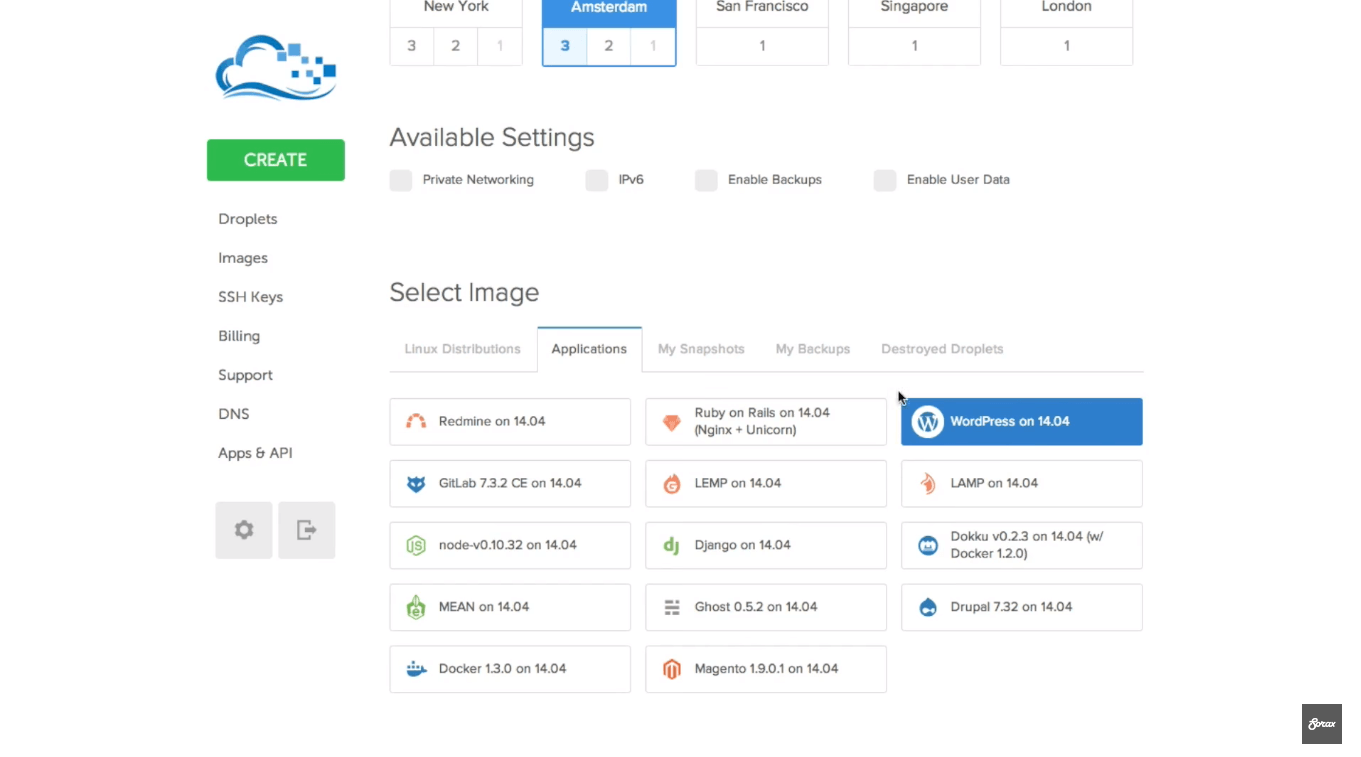Screen dimensions: 1361x757
Task: Select the Drupal 7.32 droplet image
Action: (x=1021, y=607)
